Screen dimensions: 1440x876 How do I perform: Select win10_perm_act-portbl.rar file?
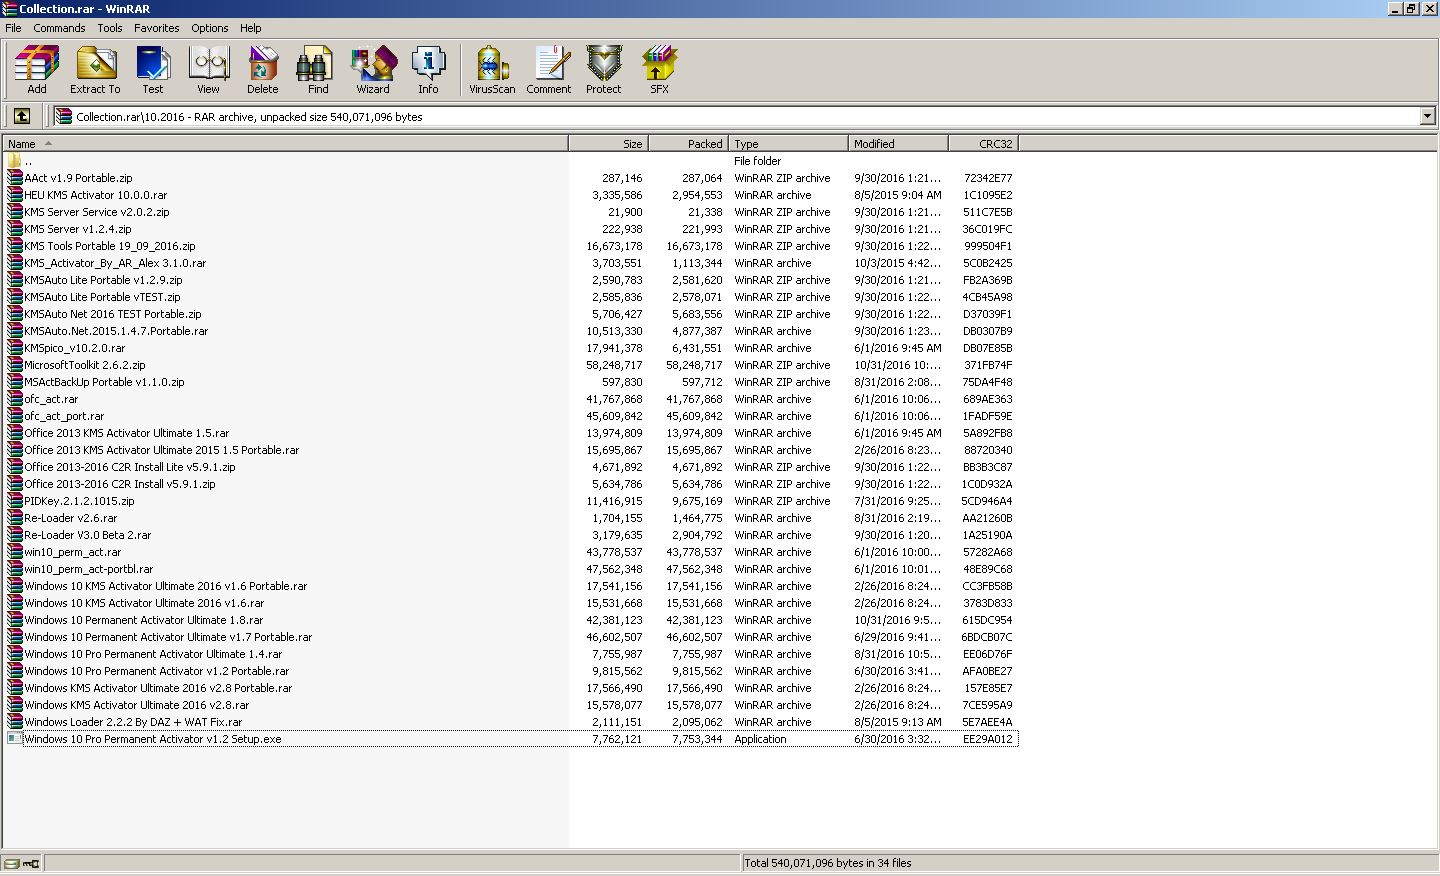[89, 569]
